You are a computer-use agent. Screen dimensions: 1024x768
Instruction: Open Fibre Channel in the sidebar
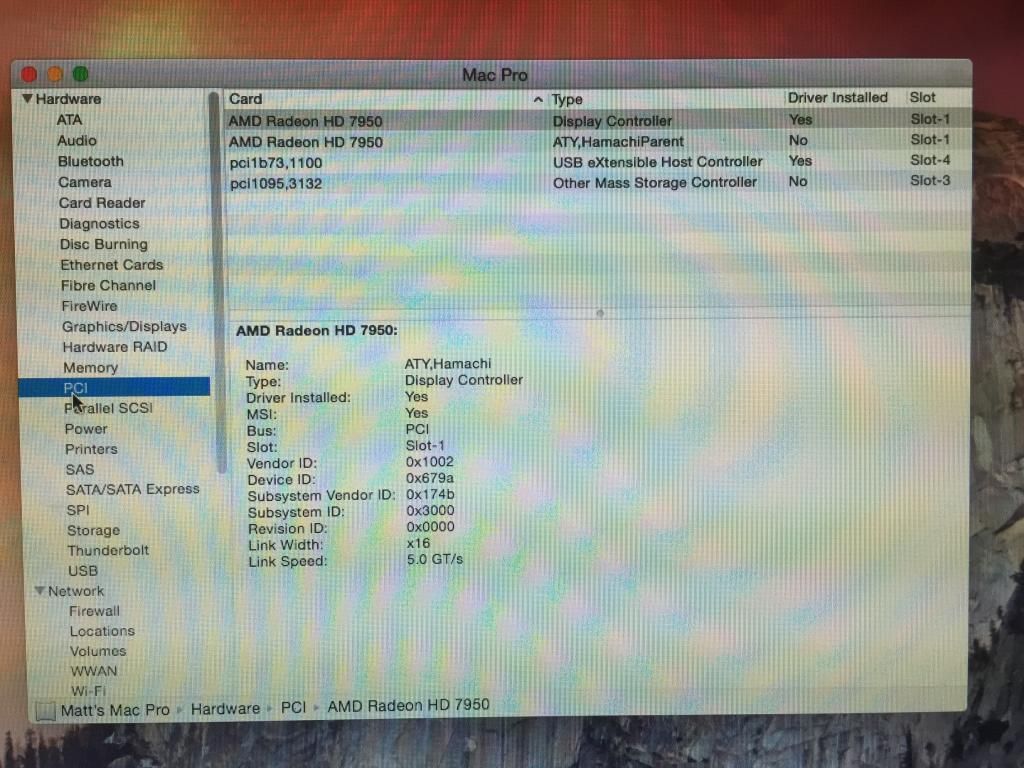pos(108,285)
